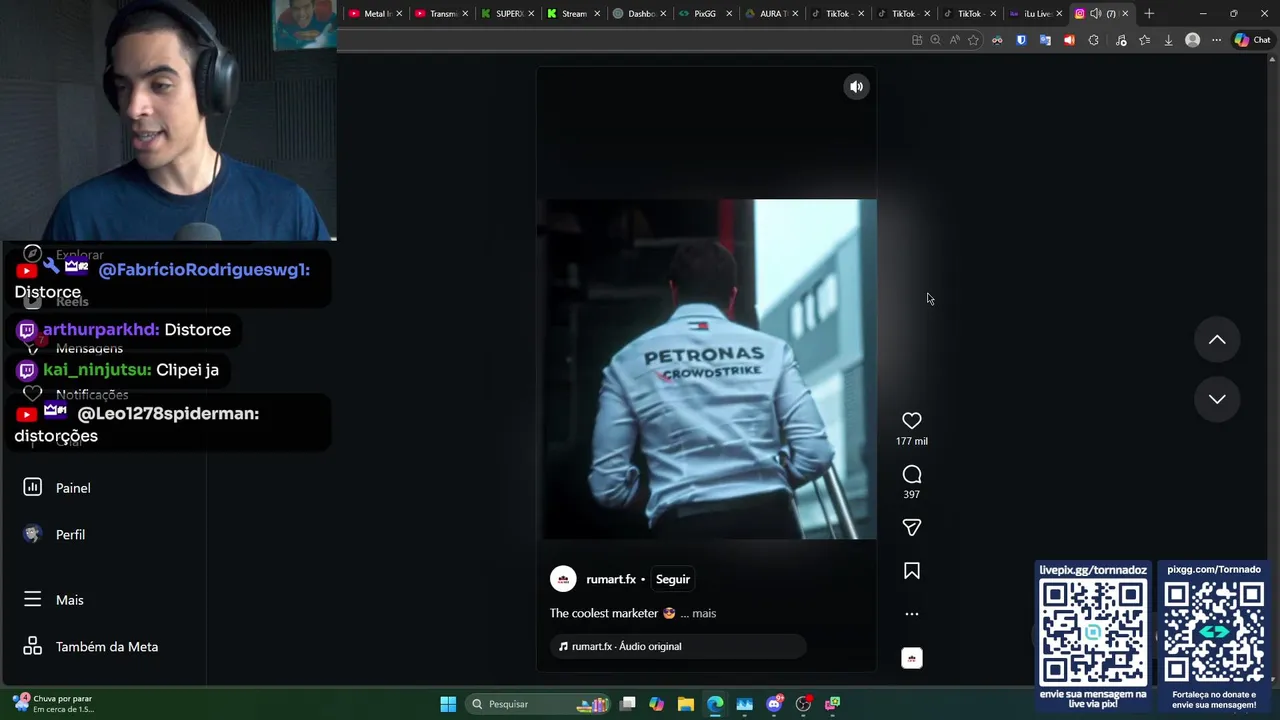Open Copilot from the taskbar
Image resolution: width=1280 pixels, height=720 pixels.
[656, 704]
